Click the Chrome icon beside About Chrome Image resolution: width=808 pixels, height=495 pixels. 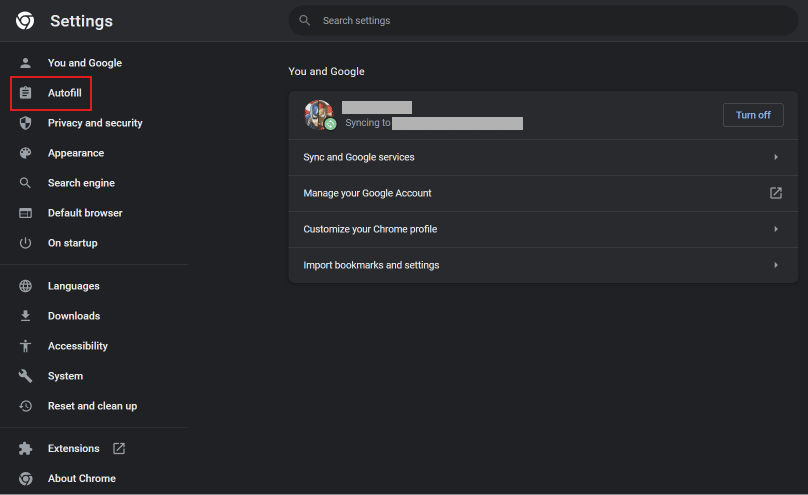click(x=25, y=479)
